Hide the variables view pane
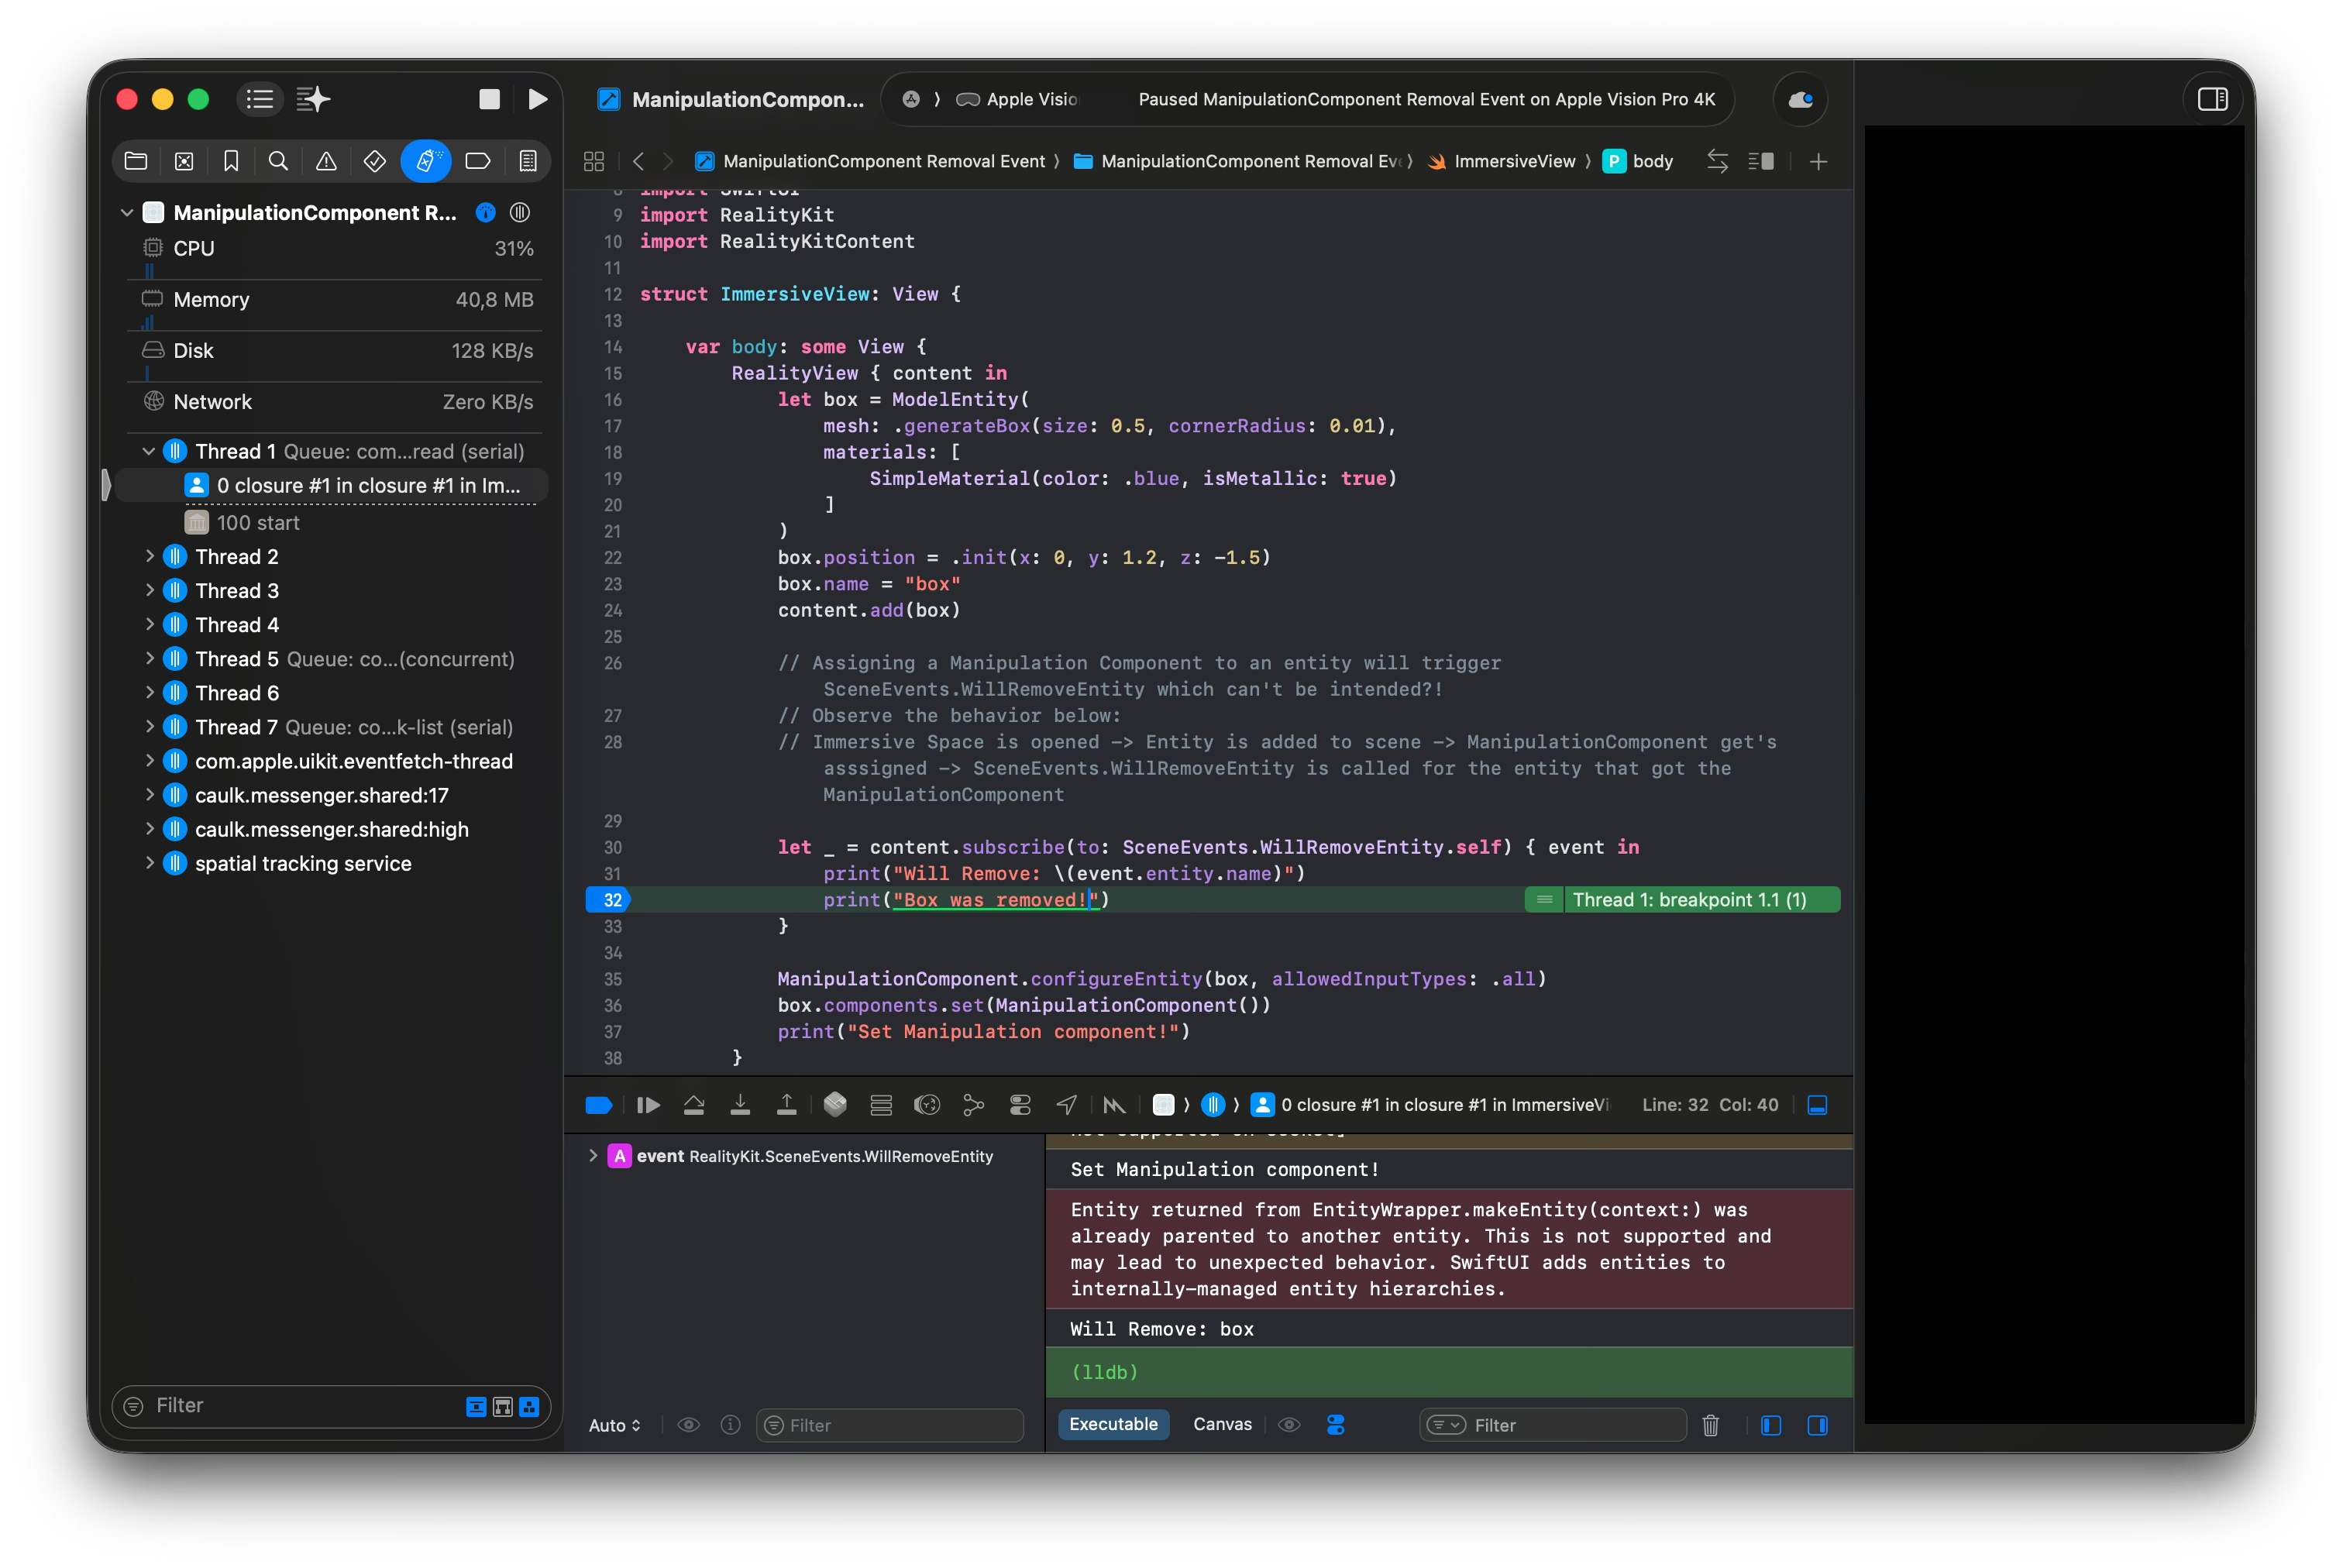Viewport: 2343px width, 1568px height. [1771, 1425]
